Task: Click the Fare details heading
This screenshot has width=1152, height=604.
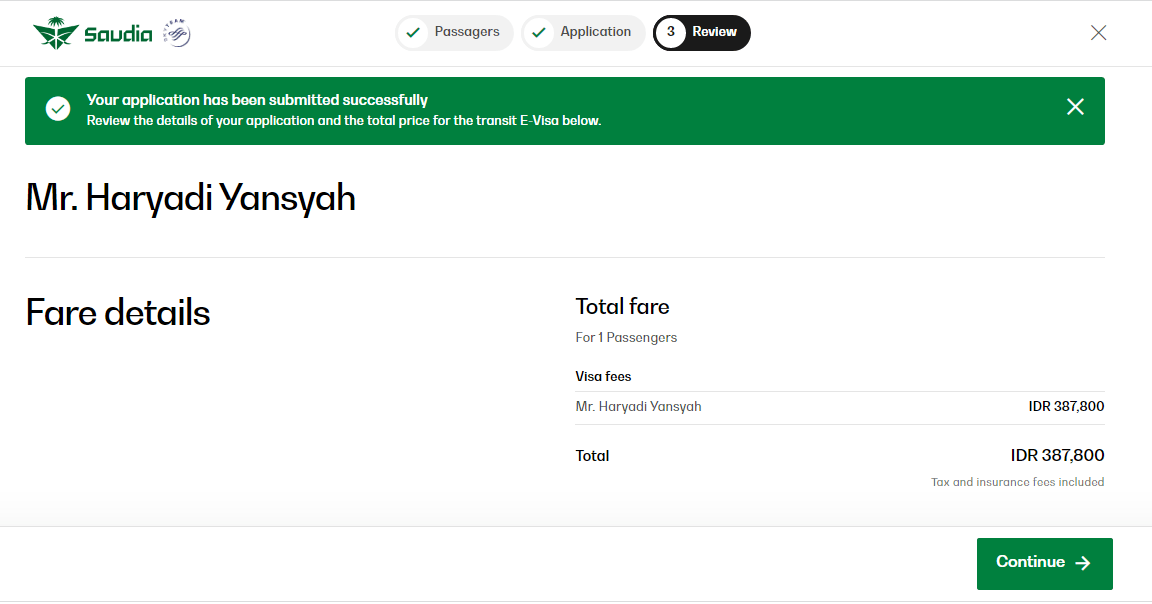Action: click(118, 313)
